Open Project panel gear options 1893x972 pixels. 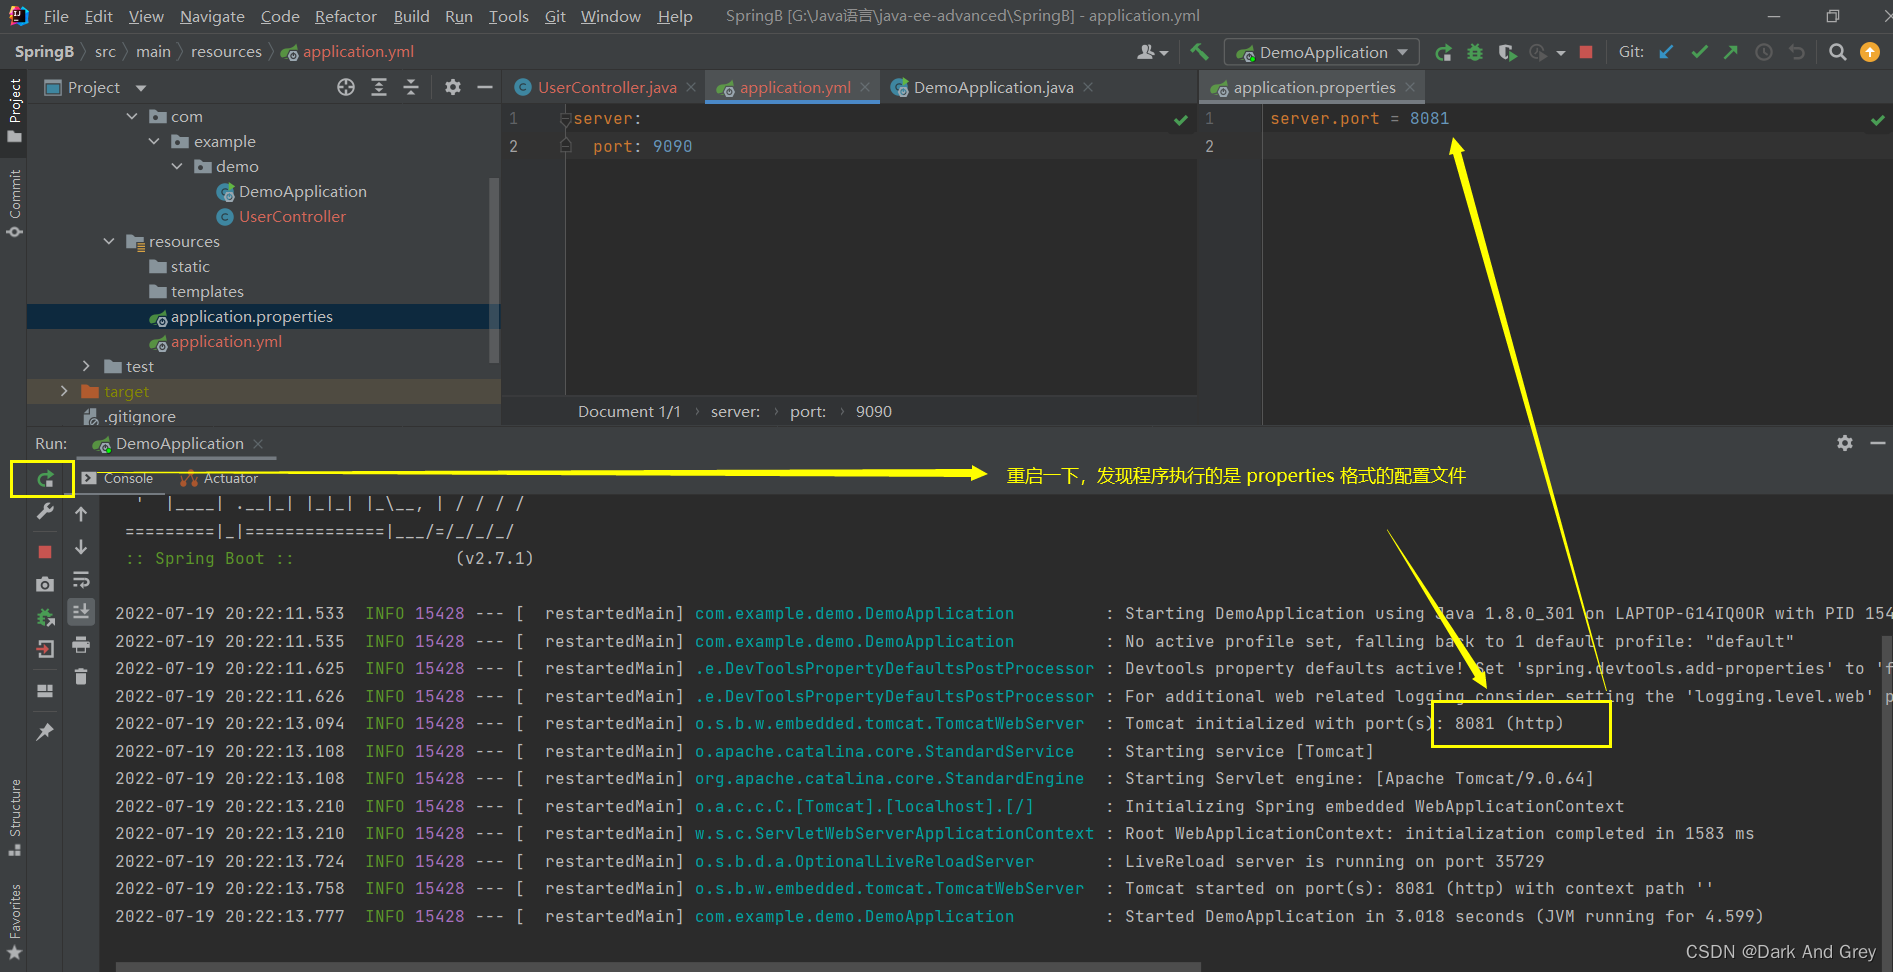pos(453,87)
